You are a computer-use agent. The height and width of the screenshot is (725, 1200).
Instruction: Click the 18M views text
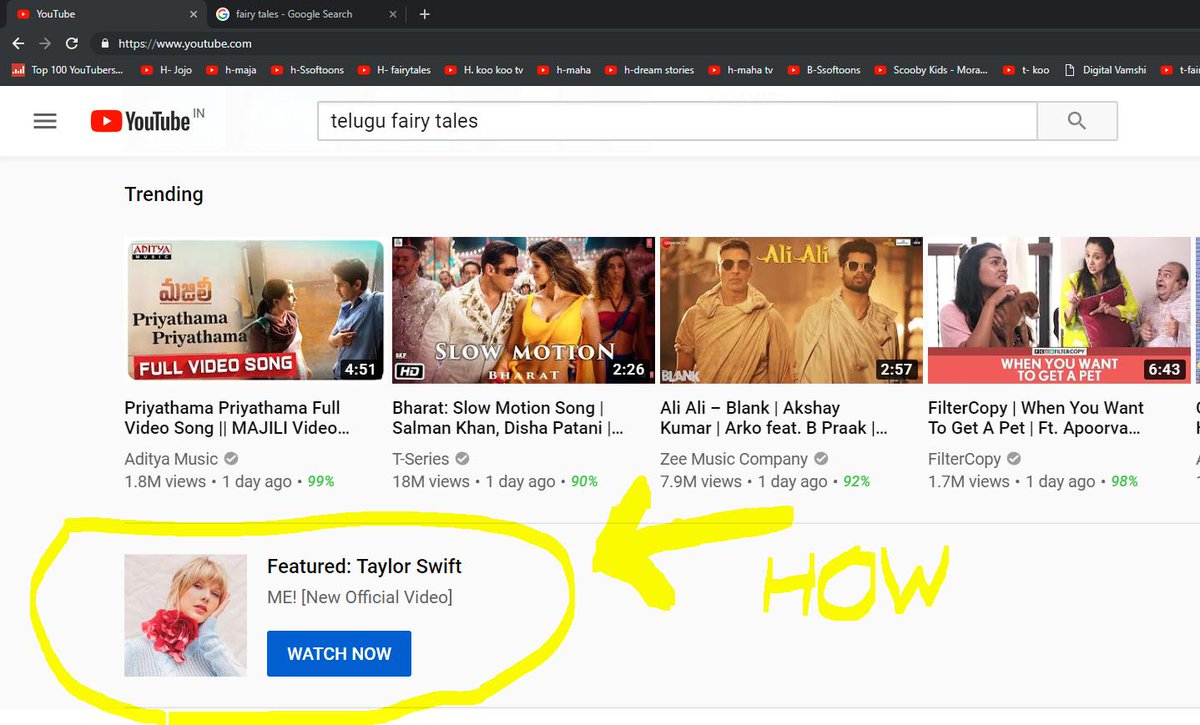431,482
